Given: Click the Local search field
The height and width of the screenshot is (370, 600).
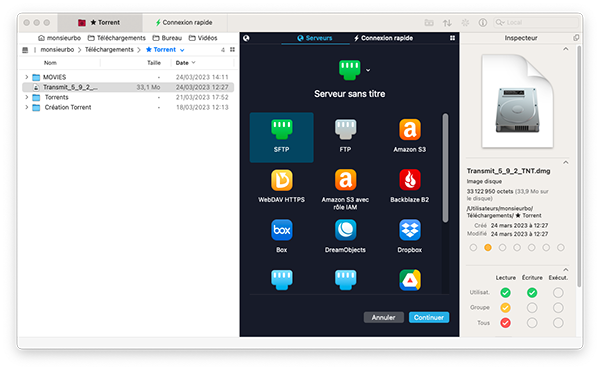Looking at the screenshot, I should coord(536,23).
